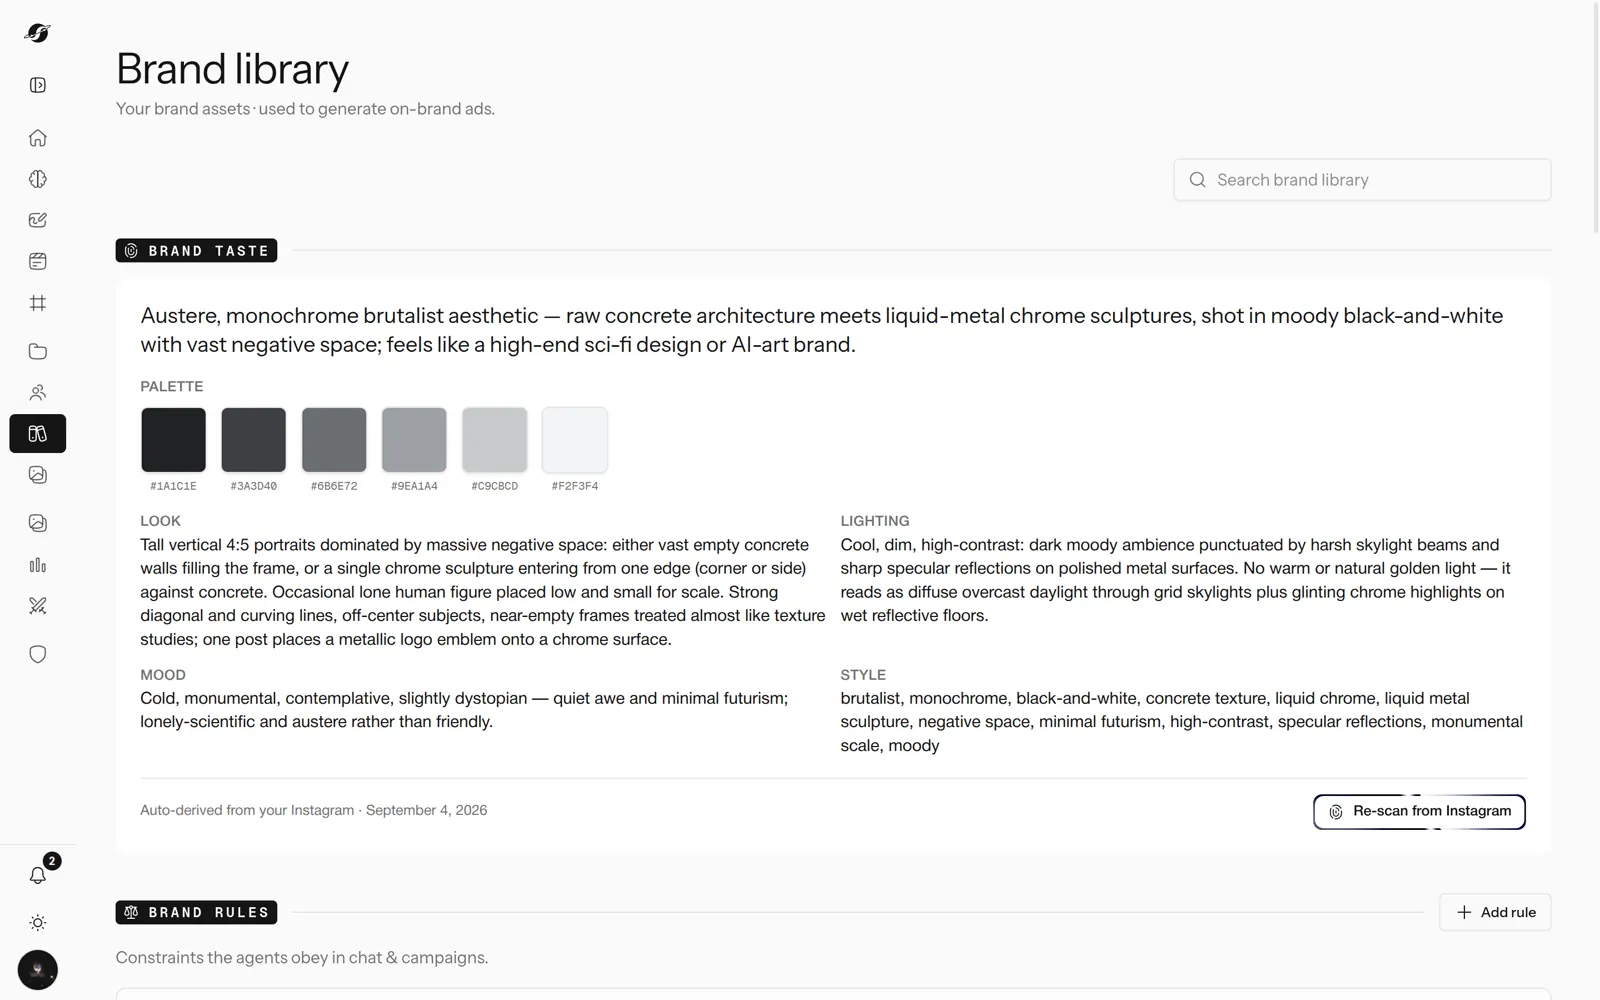Open the folder icon in sidebar
This screenshot has height=1000, width=1600.
pyautogui.click(x=38, y=351)
